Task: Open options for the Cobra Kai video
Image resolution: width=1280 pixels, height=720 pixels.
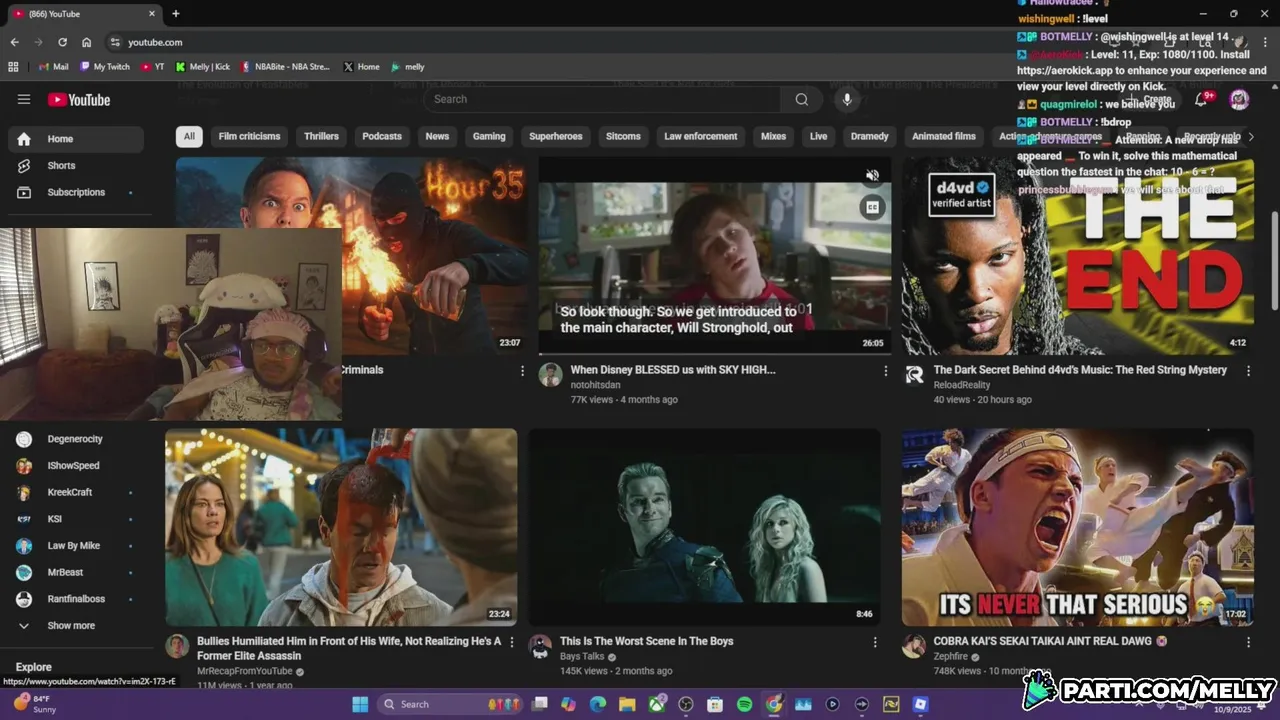Action: 1248,642
